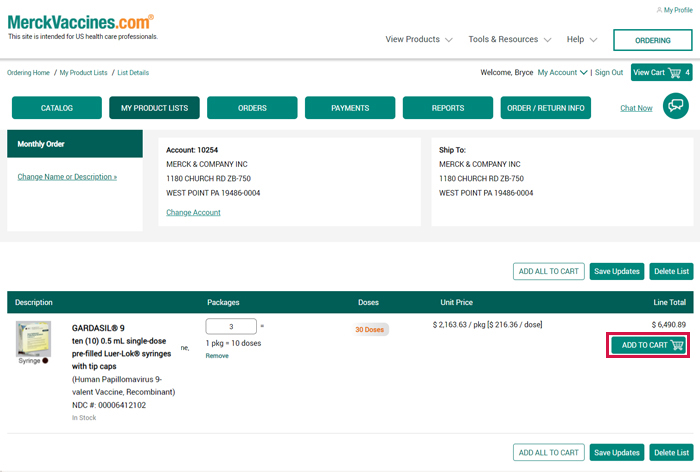Go to My Product Lists breadcrumb

point(83,72)
